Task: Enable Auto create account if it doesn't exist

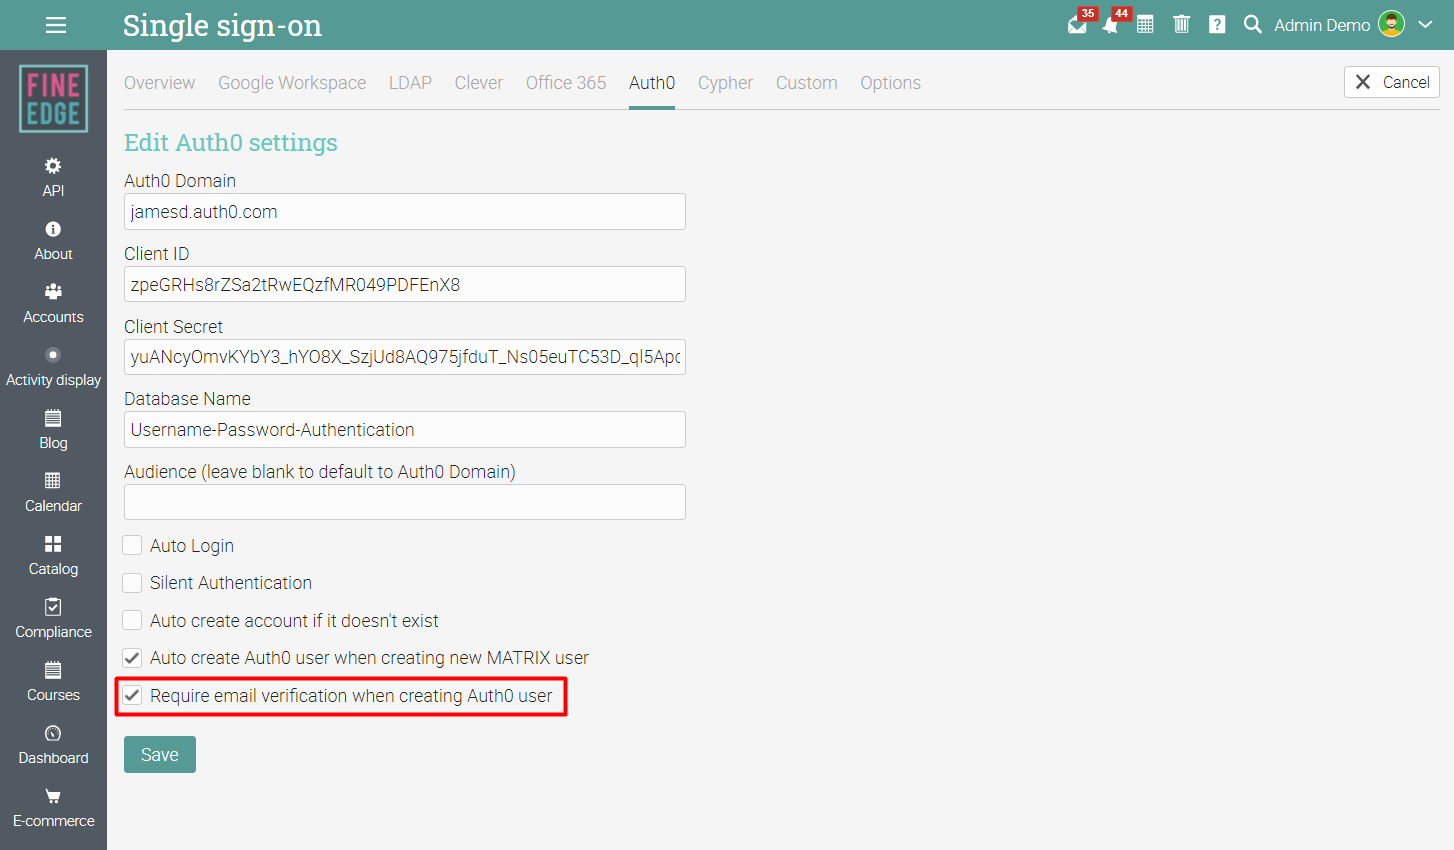Action: (x=132, y=620)
